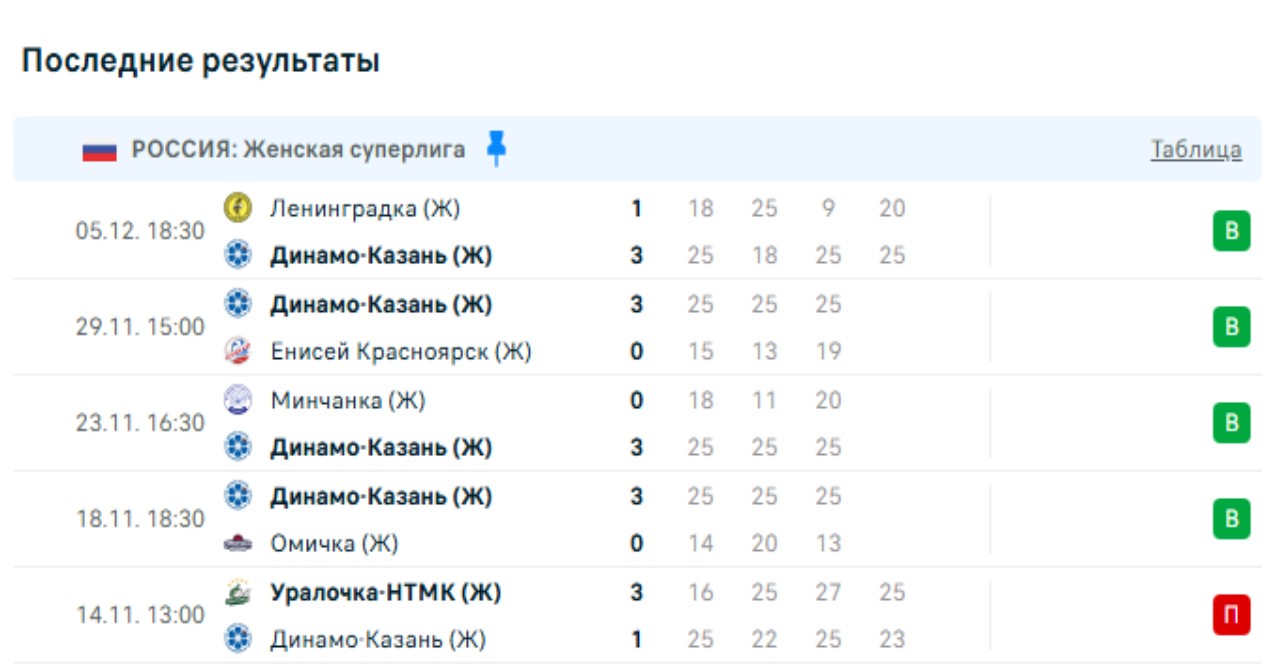Select the Енисей Красноярск (Ж) team name
Screen dimensions: 1277x670
[x=400, y=351]
